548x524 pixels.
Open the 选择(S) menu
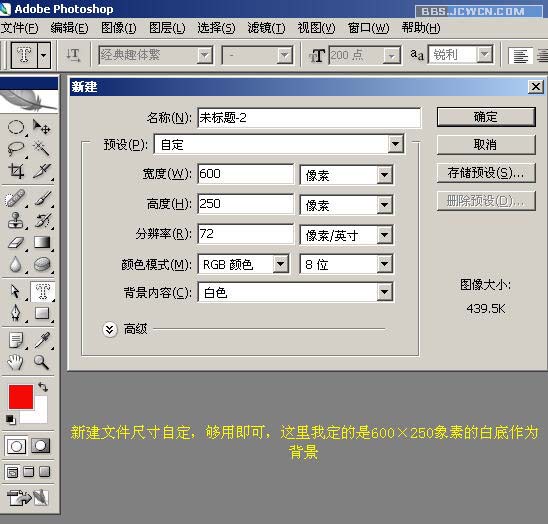[216, 28]
